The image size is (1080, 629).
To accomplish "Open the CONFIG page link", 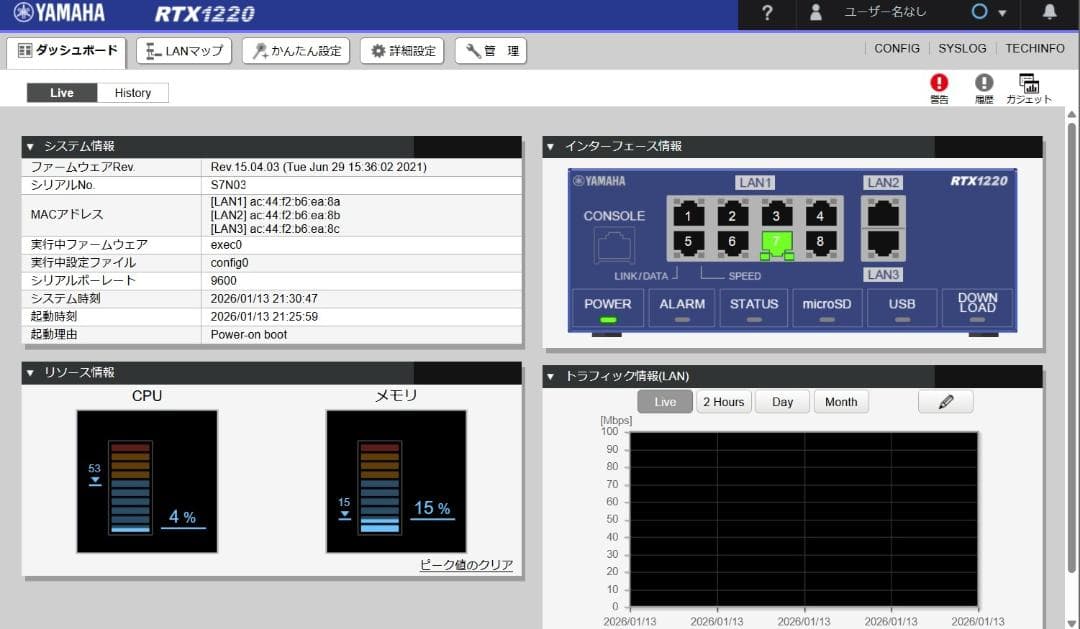I will click(896, 48).
